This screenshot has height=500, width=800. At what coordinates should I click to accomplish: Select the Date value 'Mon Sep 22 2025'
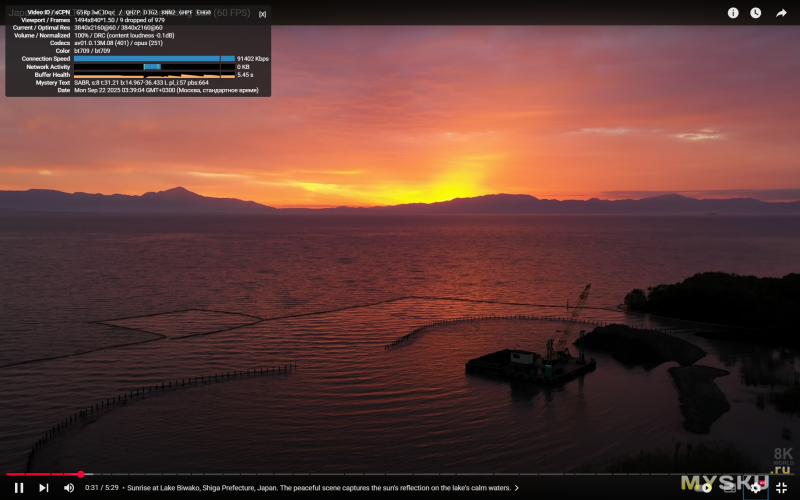[97, 90]
